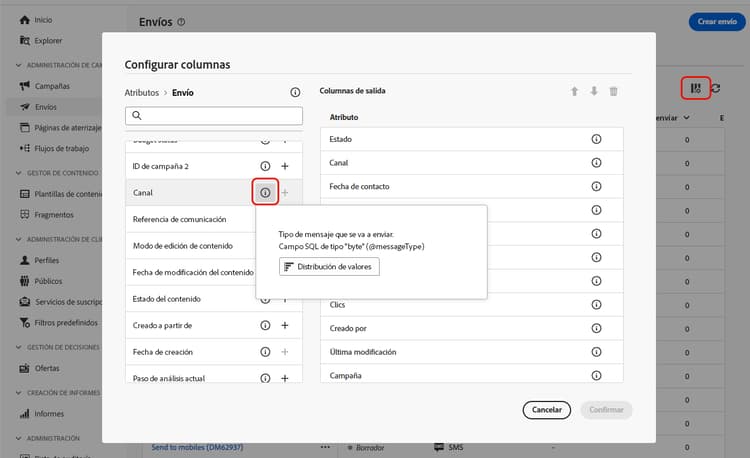Open info icon next to Envío breadcrumb
The height and width of the screenshot is (458, 750).
click(295, 92)
